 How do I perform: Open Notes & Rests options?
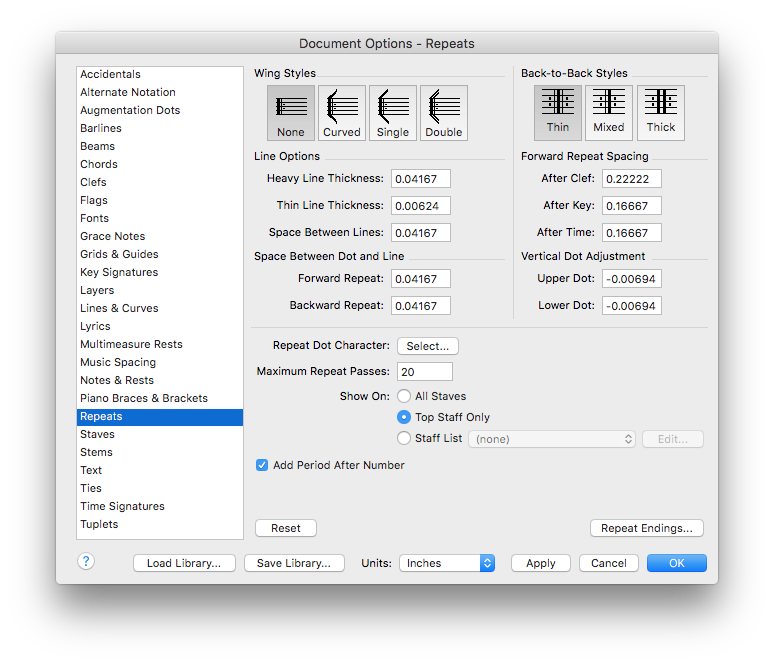(x=159, y=381)
